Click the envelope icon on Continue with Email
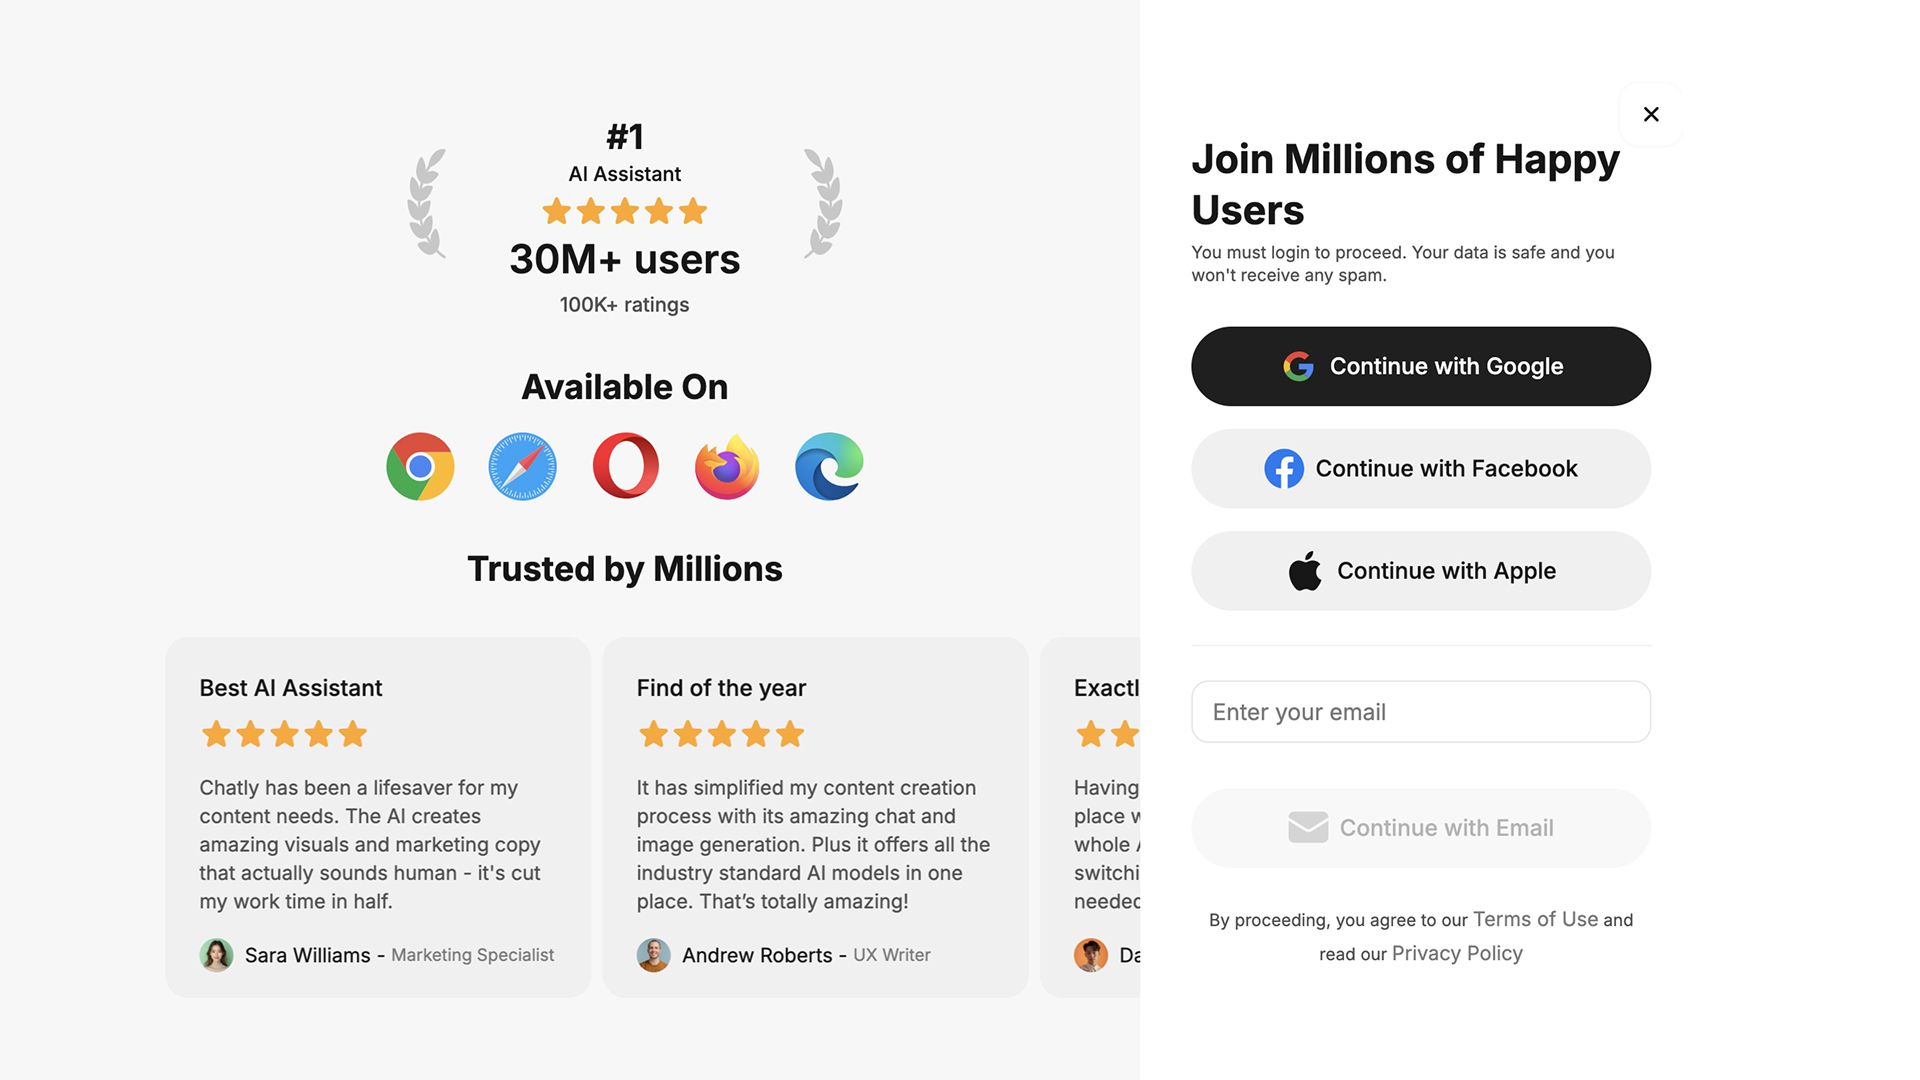The width and height of the screenshot is (1920, 1080). 1308,827
